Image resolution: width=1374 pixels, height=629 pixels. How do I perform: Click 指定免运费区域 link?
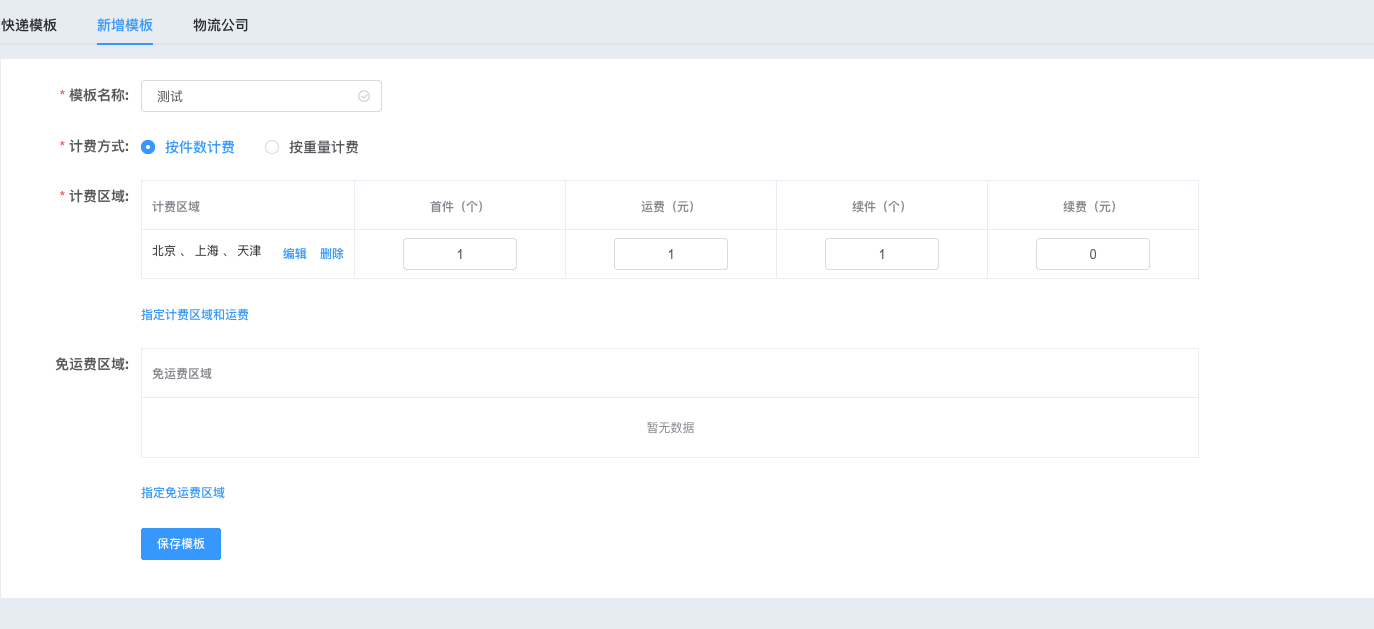(183, 493)
